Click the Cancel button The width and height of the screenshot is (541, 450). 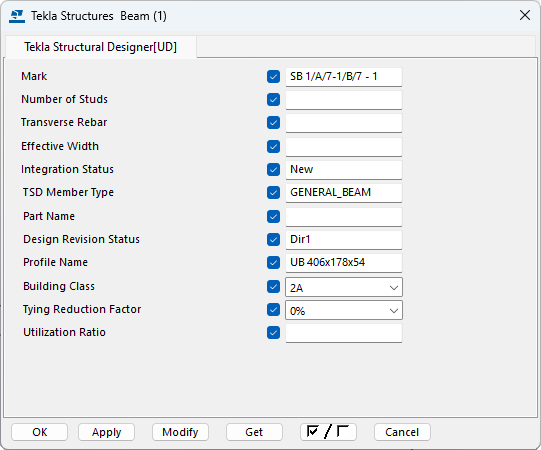click(x=402, y=432)
